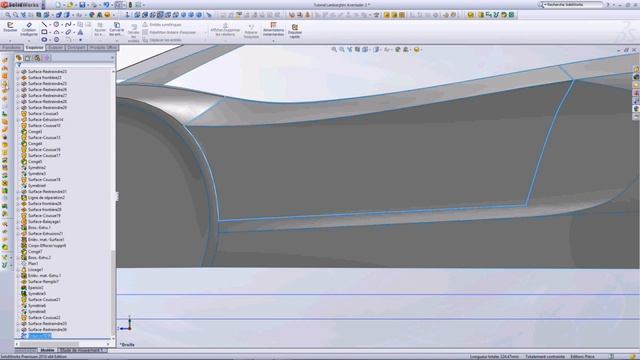Switch to the Evaluer tab

(x=56, y=48)
